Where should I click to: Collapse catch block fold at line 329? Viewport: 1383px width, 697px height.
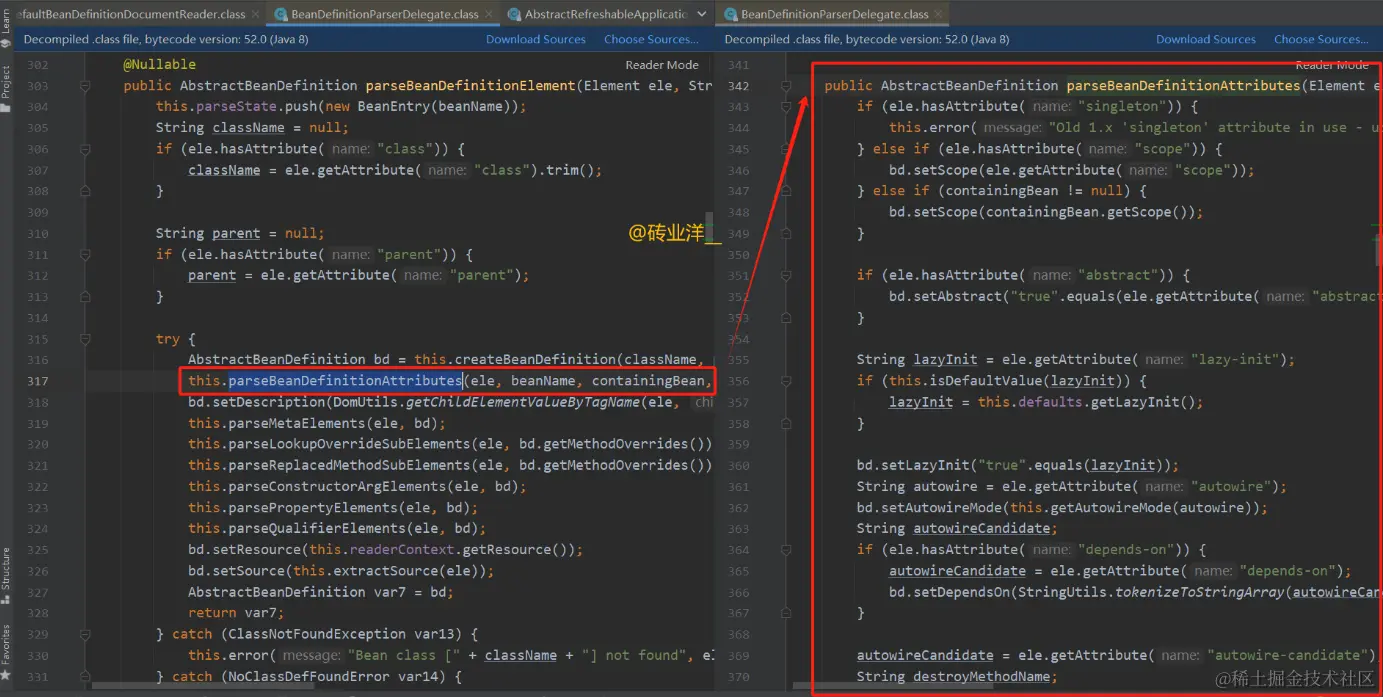point(84,634)
